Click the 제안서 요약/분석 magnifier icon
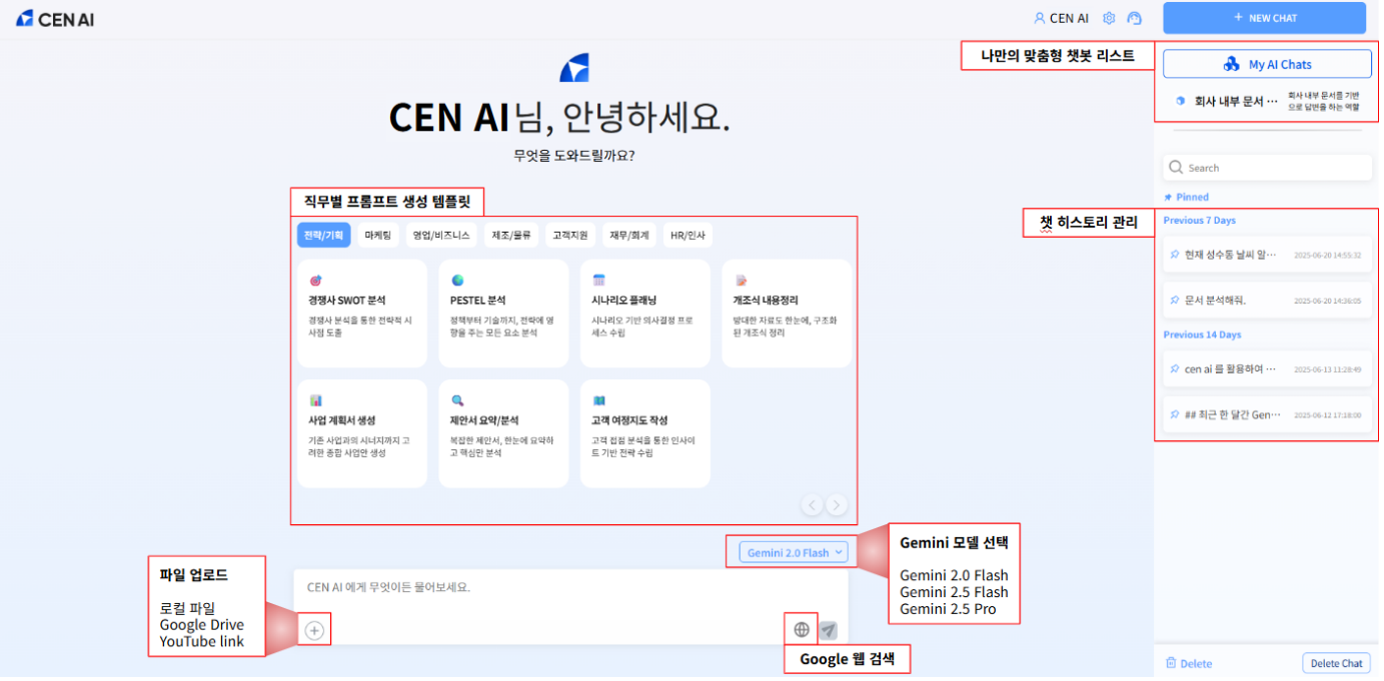This screenshot has height=681, width=1384. pos(457,400)
